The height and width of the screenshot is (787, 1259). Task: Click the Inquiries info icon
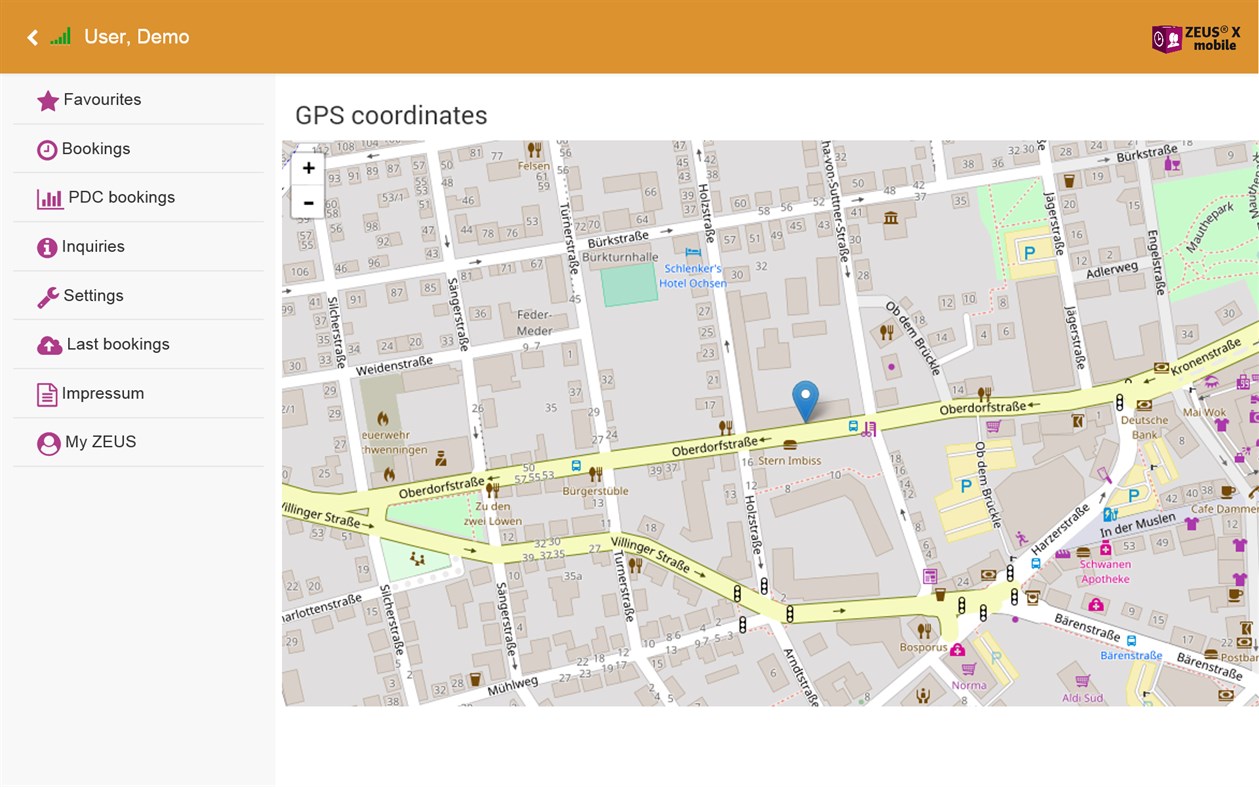point(47,247)
